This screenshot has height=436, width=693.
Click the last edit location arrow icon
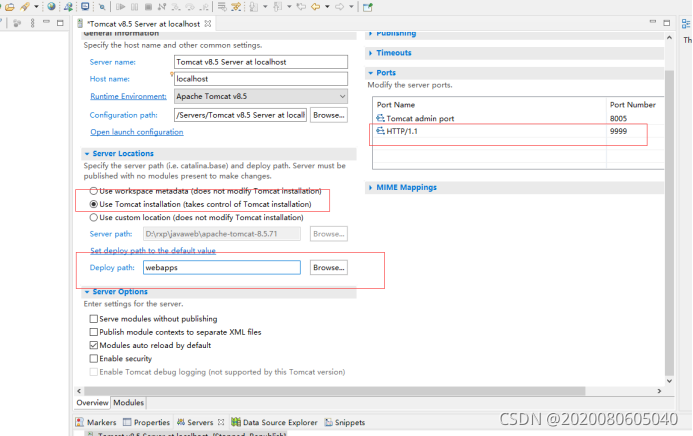pyautogui.click(x=301, y=7)
